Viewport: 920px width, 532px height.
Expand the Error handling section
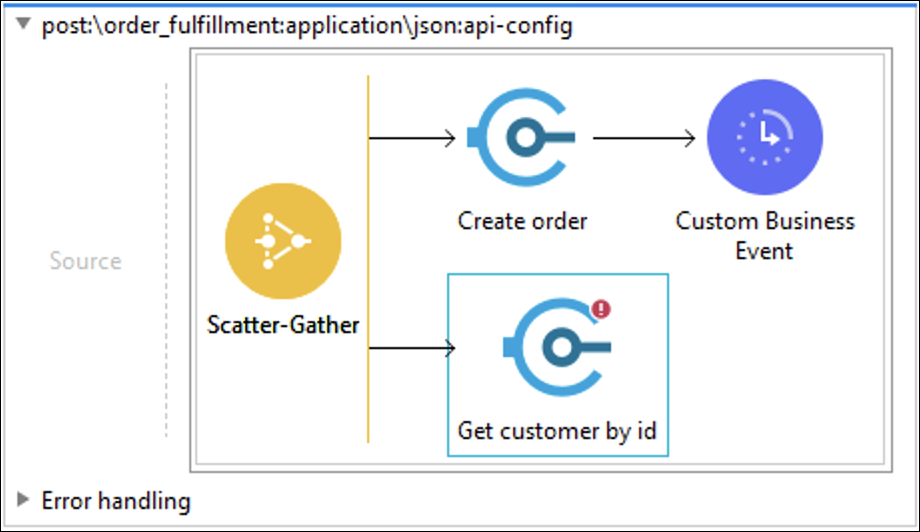tap(23, 500)
